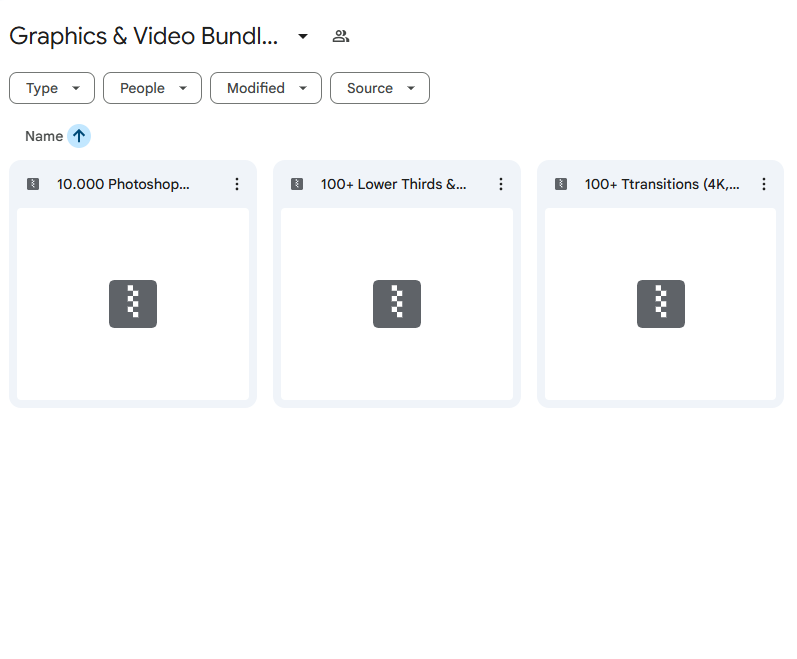
Task: Open more actions for 100+ Lower Thirds file
Action: pos(501,184)
